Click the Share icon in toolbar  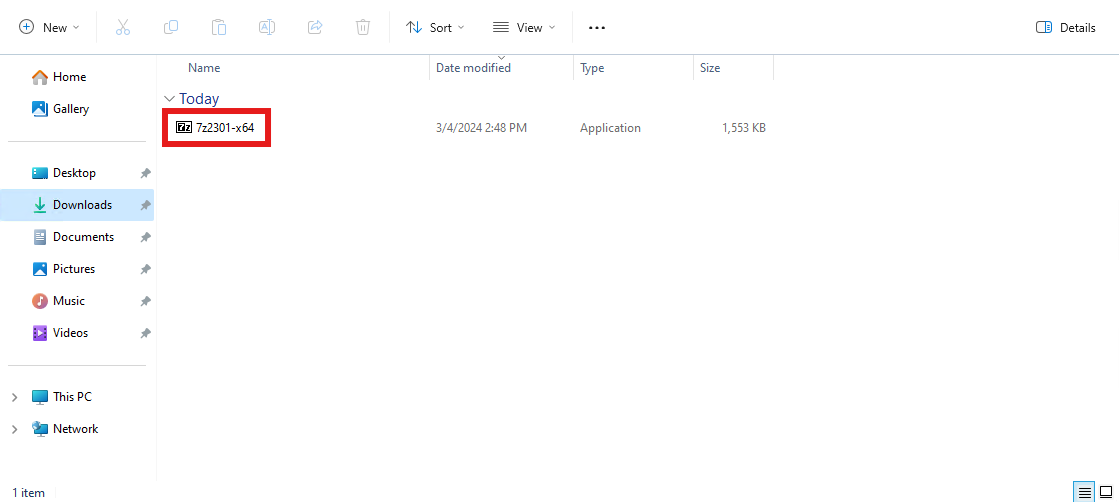coord(315,27)
